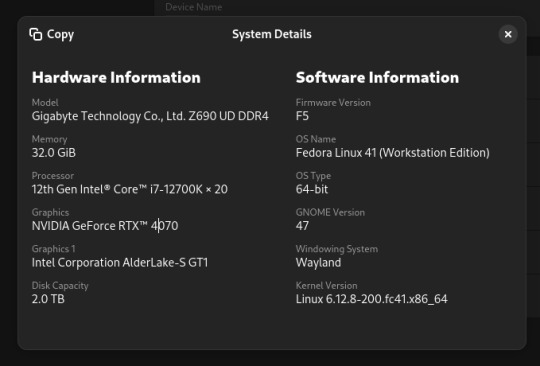Click the Graphics 1 label
The height and width of the screenshot is (366, 540).
pyautogui.click(x=53, y=249)
